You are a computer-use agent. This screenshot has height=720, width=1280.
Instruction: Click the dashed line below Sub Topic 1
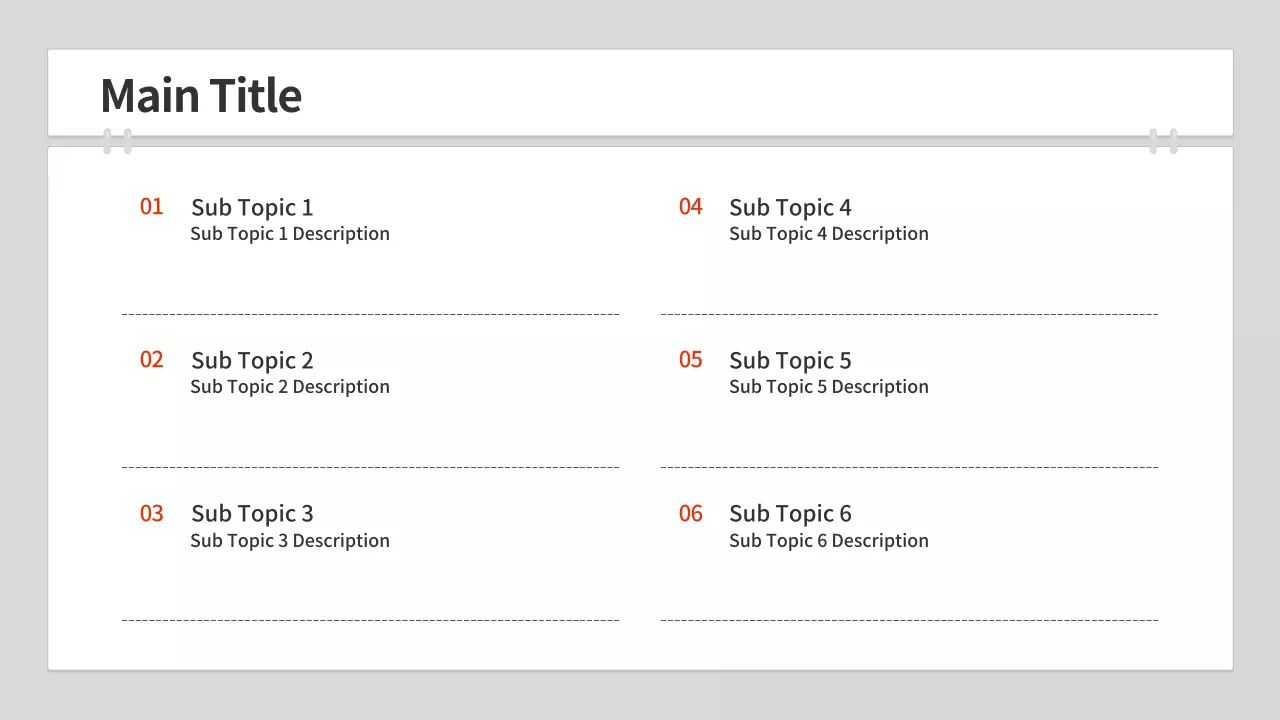pyautogui.click(x=370, y=314)
